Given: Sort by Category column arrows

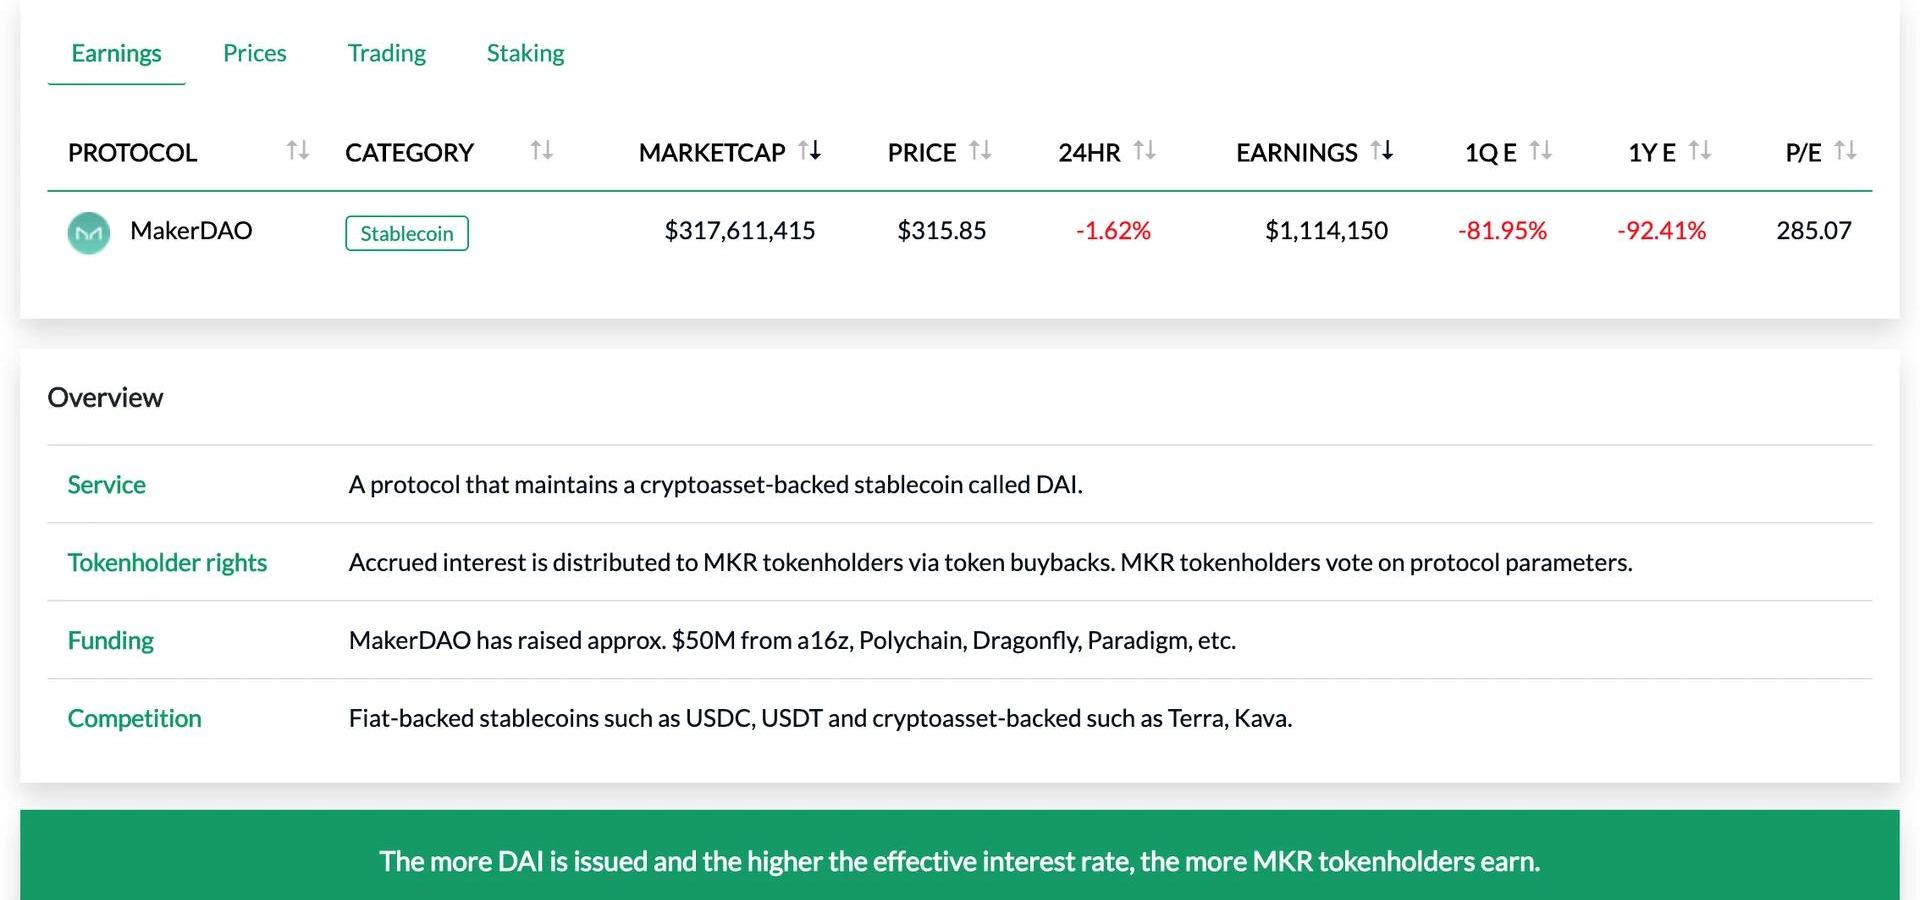Looking at the screenshot, I should (541, 151).
